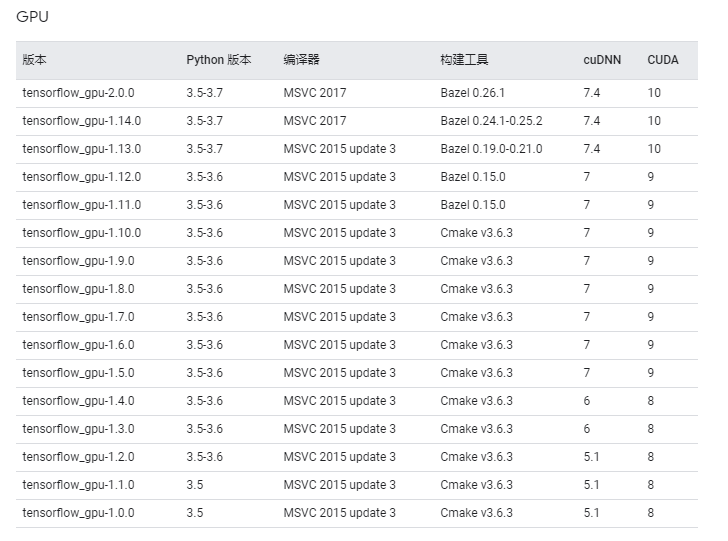
Task: Click the CUDA column header
Action: (663, 60)
